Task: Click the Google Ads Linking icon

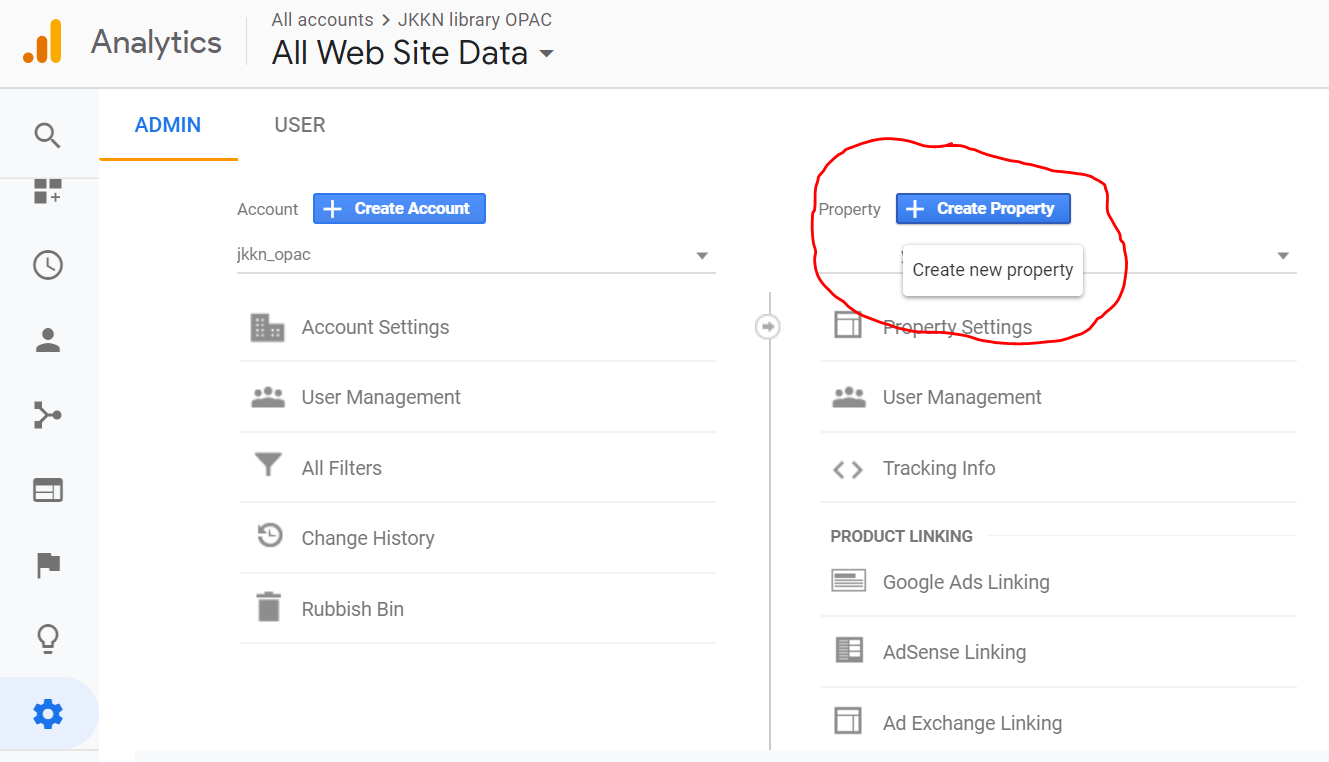Action: pos(848,581)
